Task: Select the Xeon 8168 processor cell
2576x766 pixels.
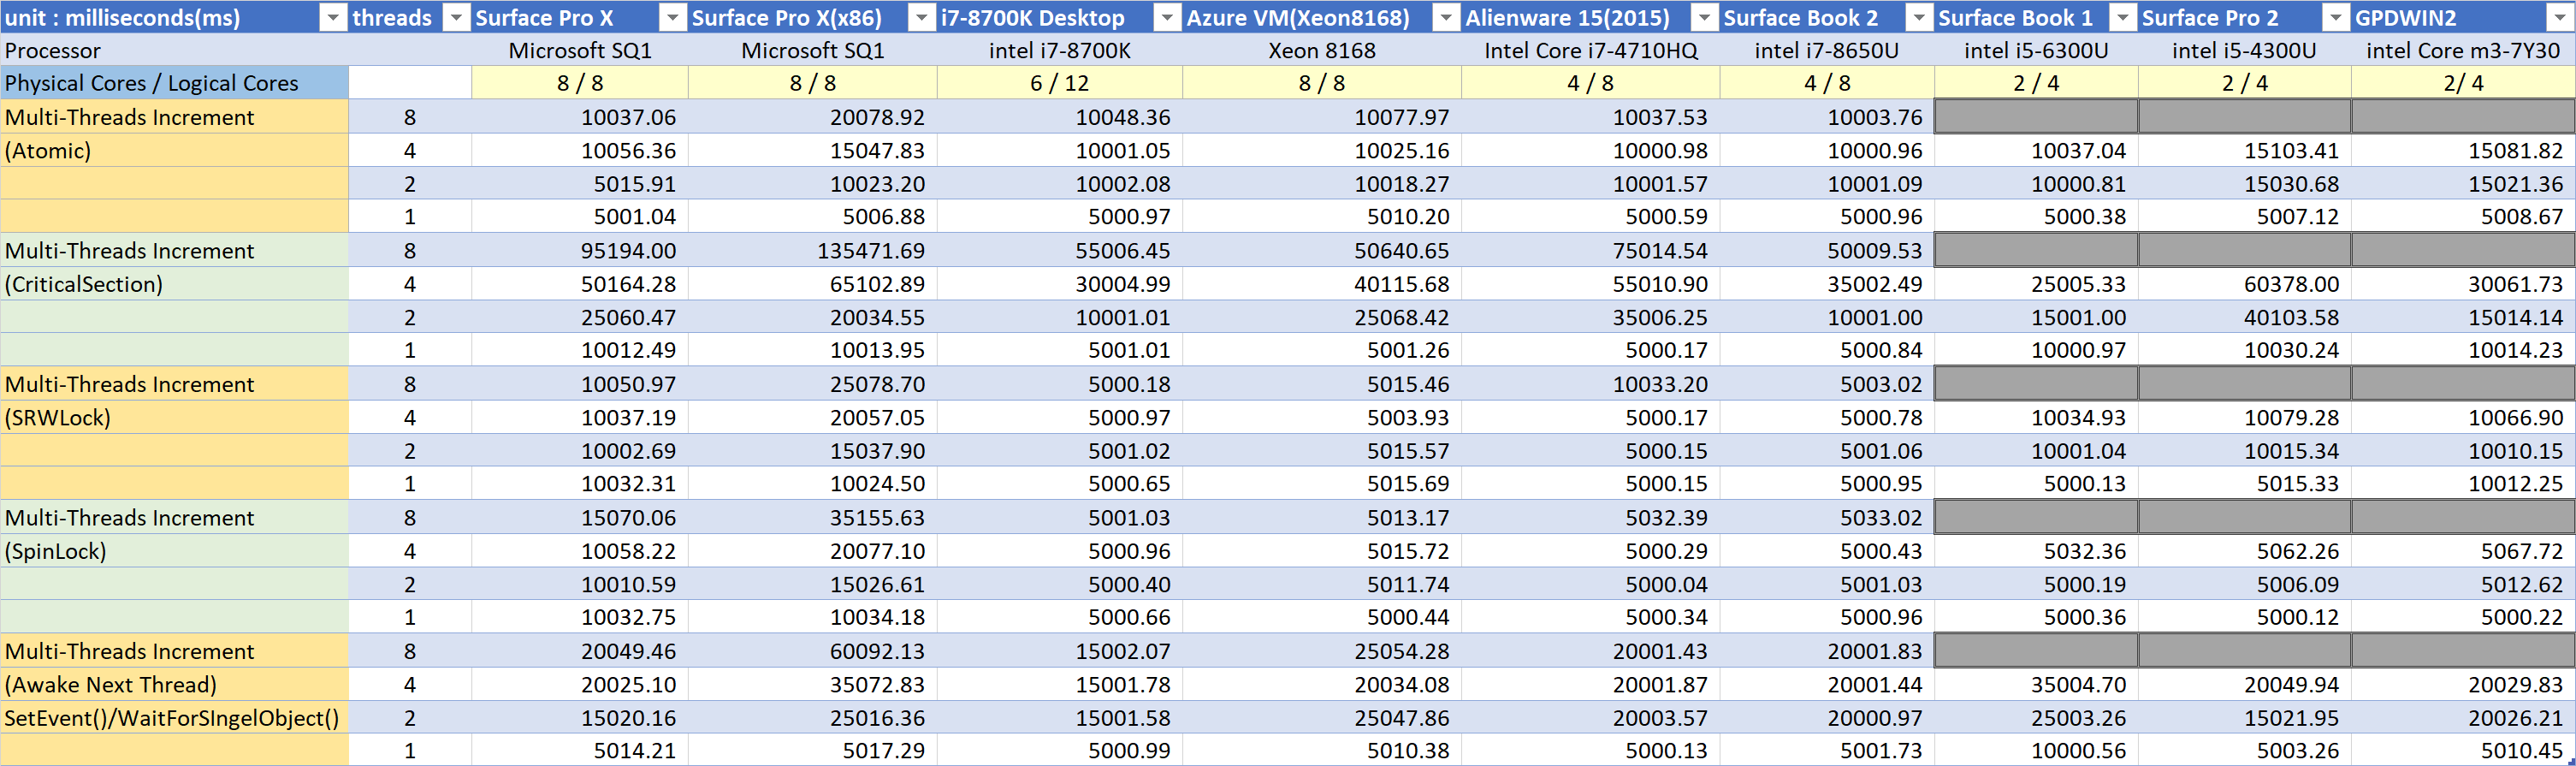Action: click(x=1321, y=51)
